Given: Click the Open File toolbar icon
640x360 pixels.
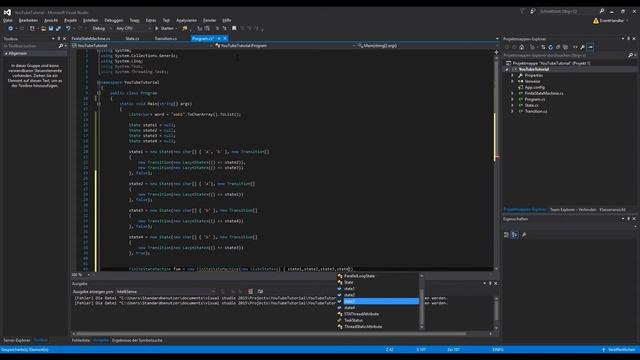Looking at the screenshot, I should click(x=43, y=29).
